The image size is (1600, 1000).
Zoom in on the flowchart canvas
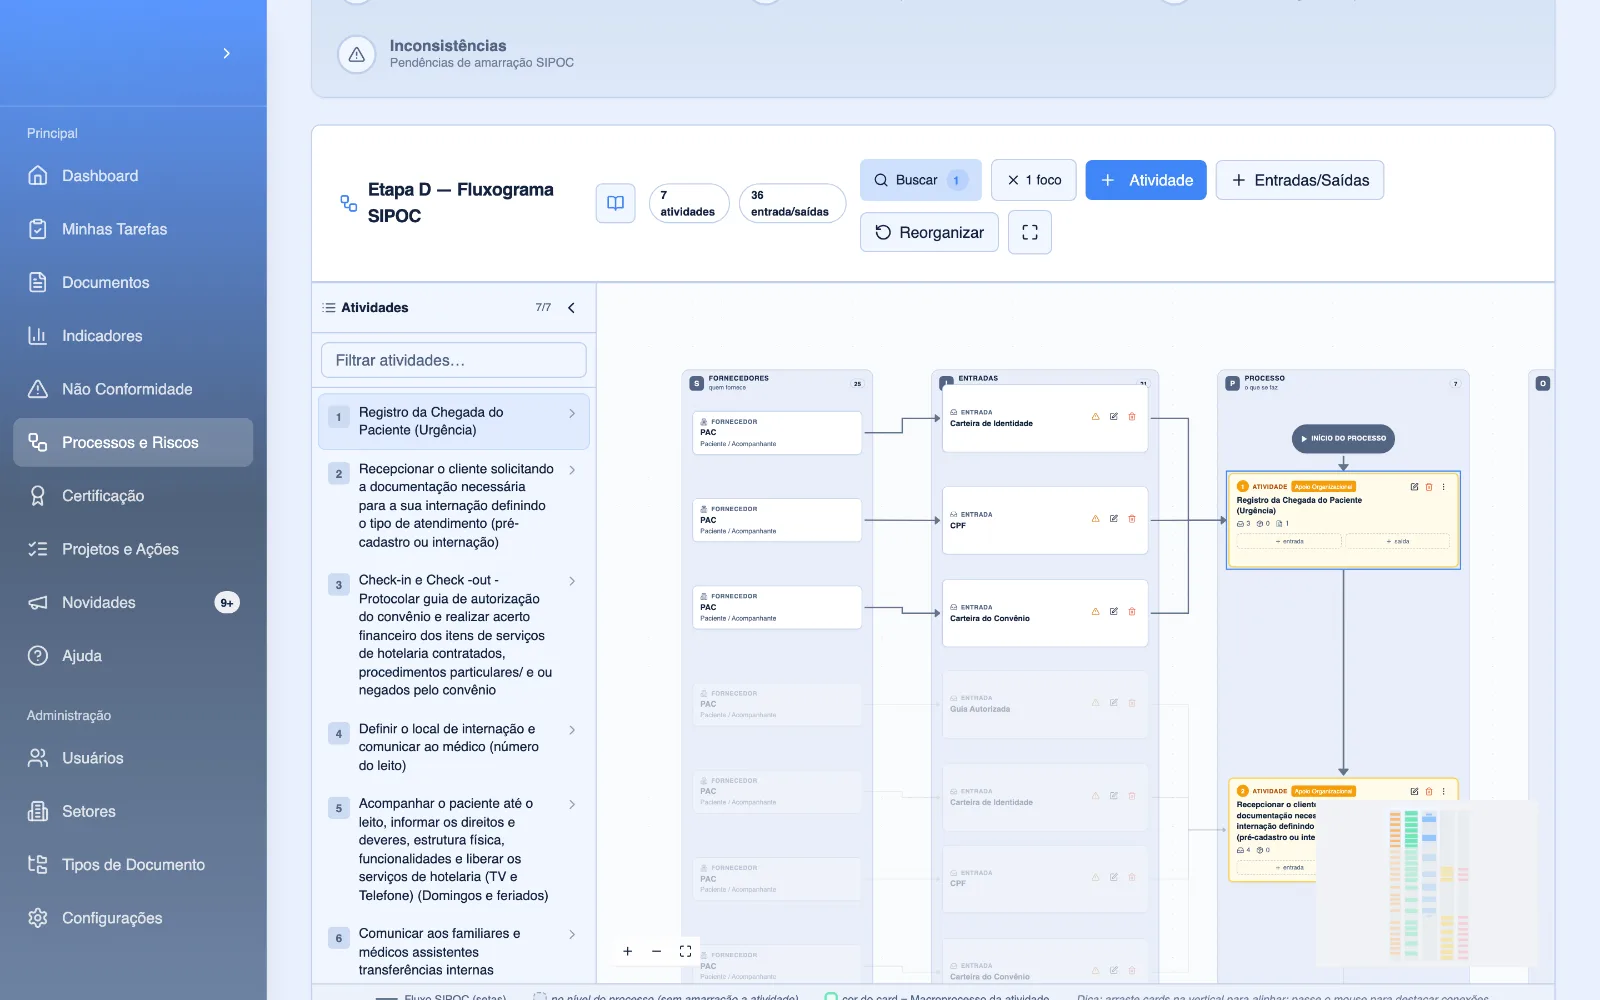627,951
